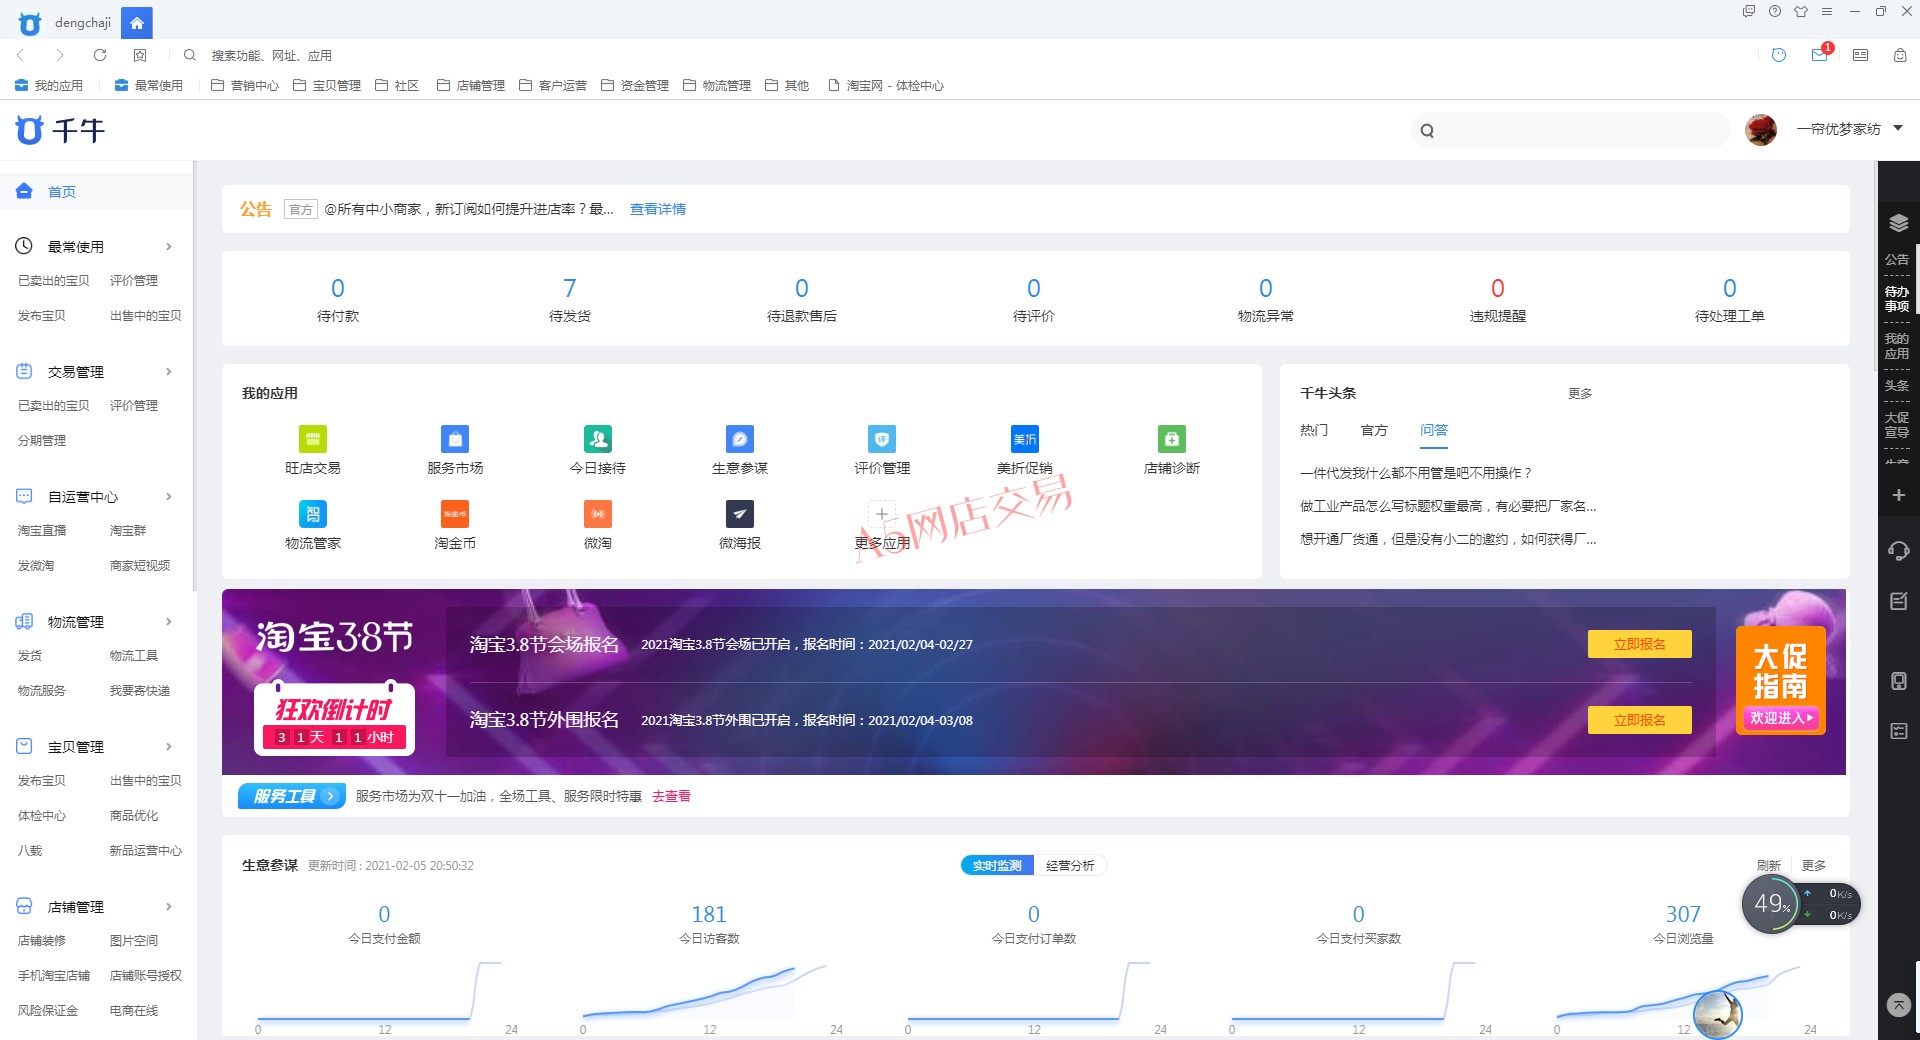The width and height of the screenshot is (1920, 1040).
Task: Add more apps via 更多应用 plus
Action: click(x=882, y=514)
